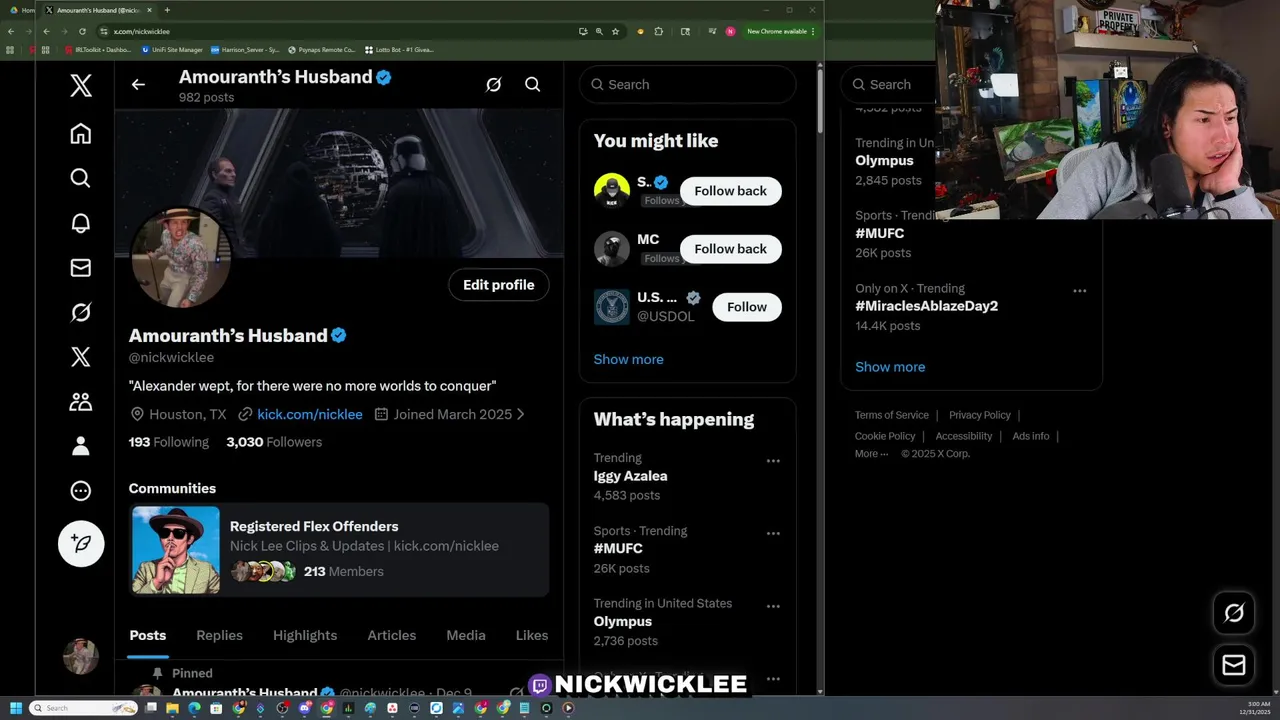Open Grok from the left sidebar
The image size is (1280, 720).
click(81, 312)
